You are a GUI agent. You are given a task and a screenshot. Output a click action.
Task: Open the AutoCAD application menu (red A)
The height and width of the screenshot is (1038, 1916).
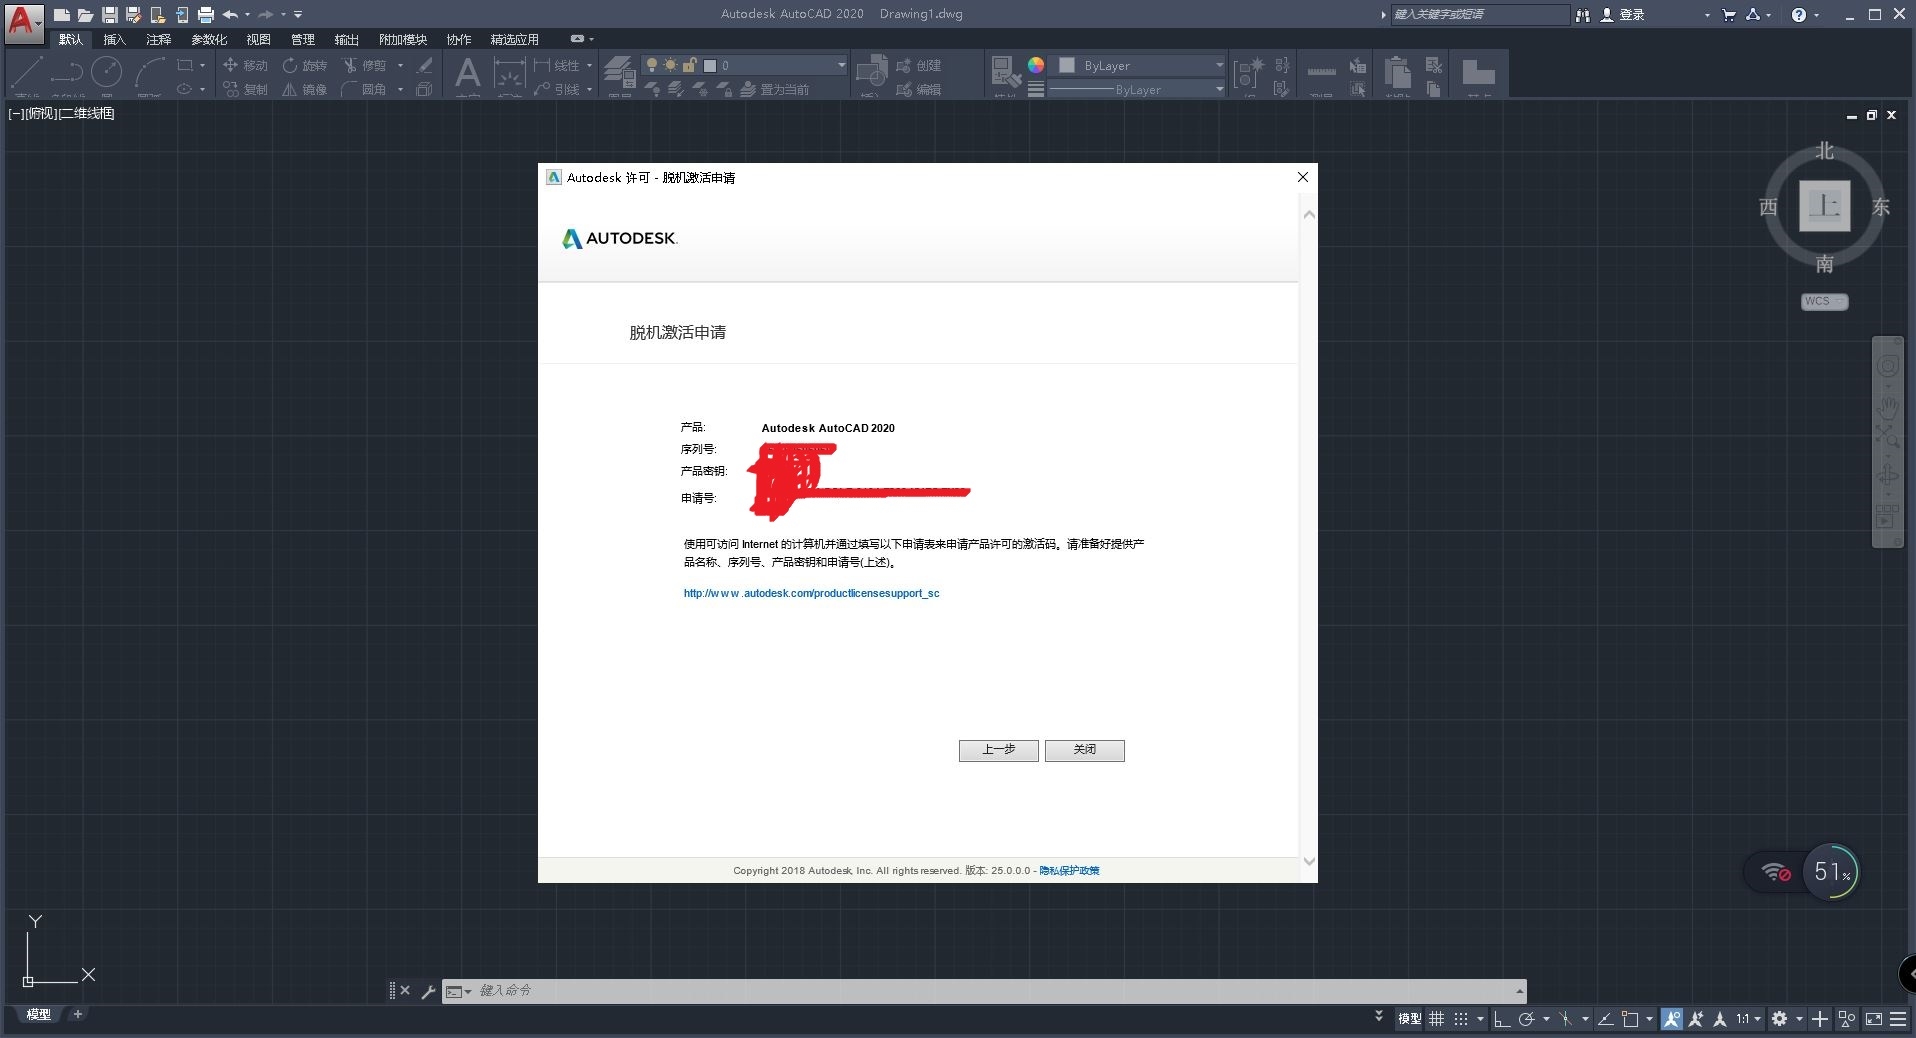click(x=23, y=22)
